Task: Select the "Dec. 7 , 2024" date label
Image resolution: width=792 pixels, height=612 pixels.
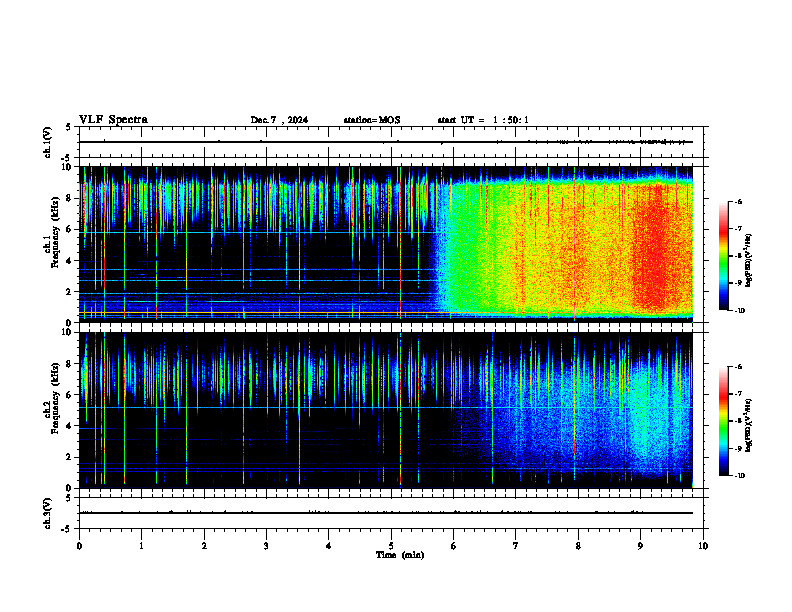Action: coord(279,120)
